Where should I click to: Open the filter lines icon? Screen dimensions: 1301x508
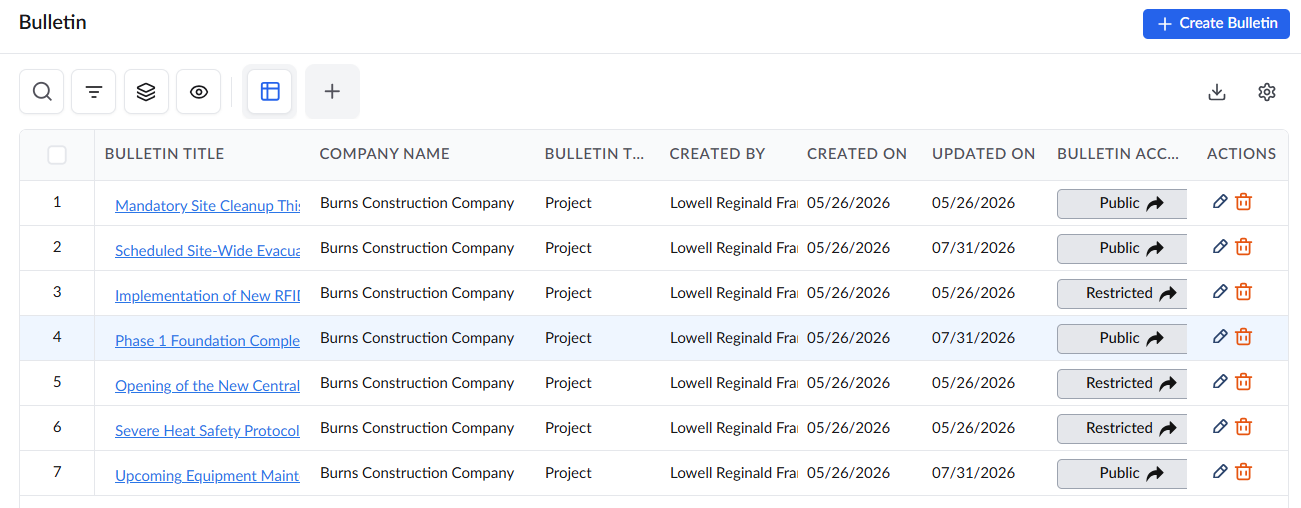tap(94, 92)
